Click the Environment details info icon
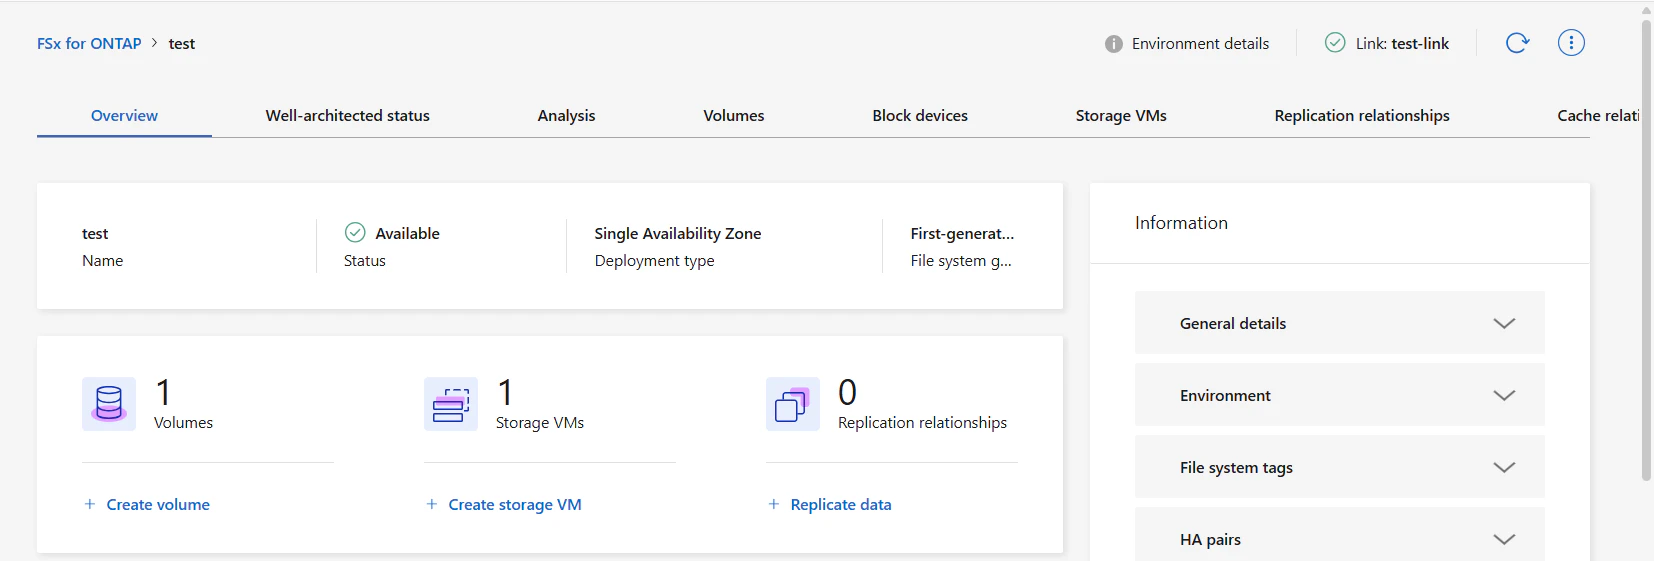Viewport: 1654px width, 561px height. coord(1114,44)
